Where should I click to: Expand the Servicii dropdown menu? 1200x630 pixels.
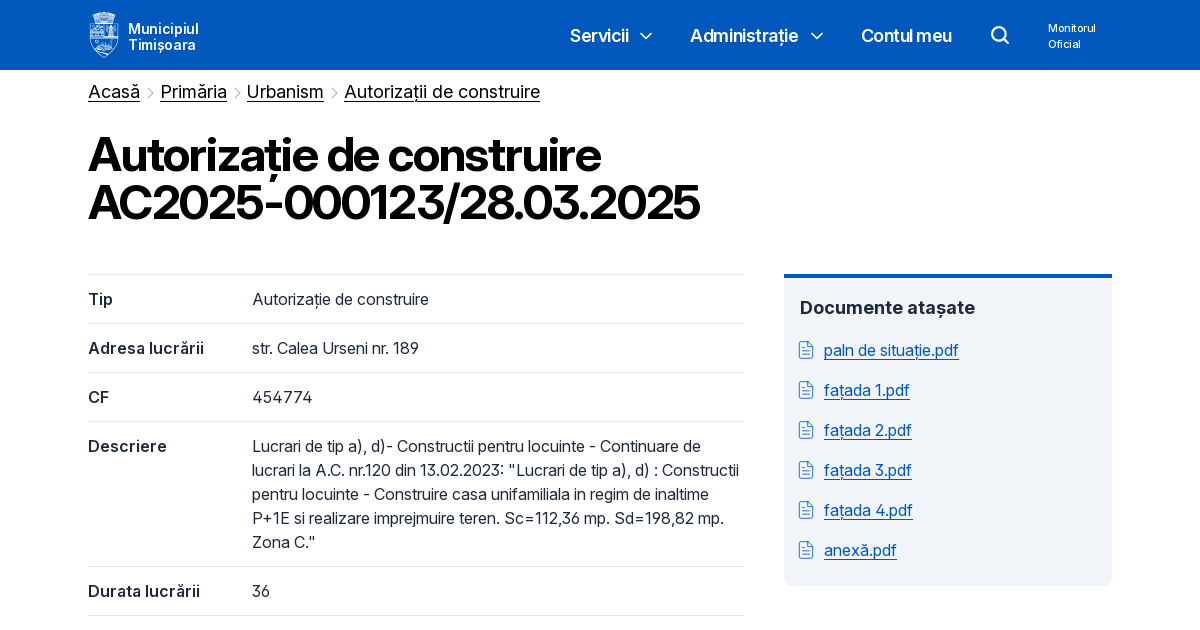point(611,35)
